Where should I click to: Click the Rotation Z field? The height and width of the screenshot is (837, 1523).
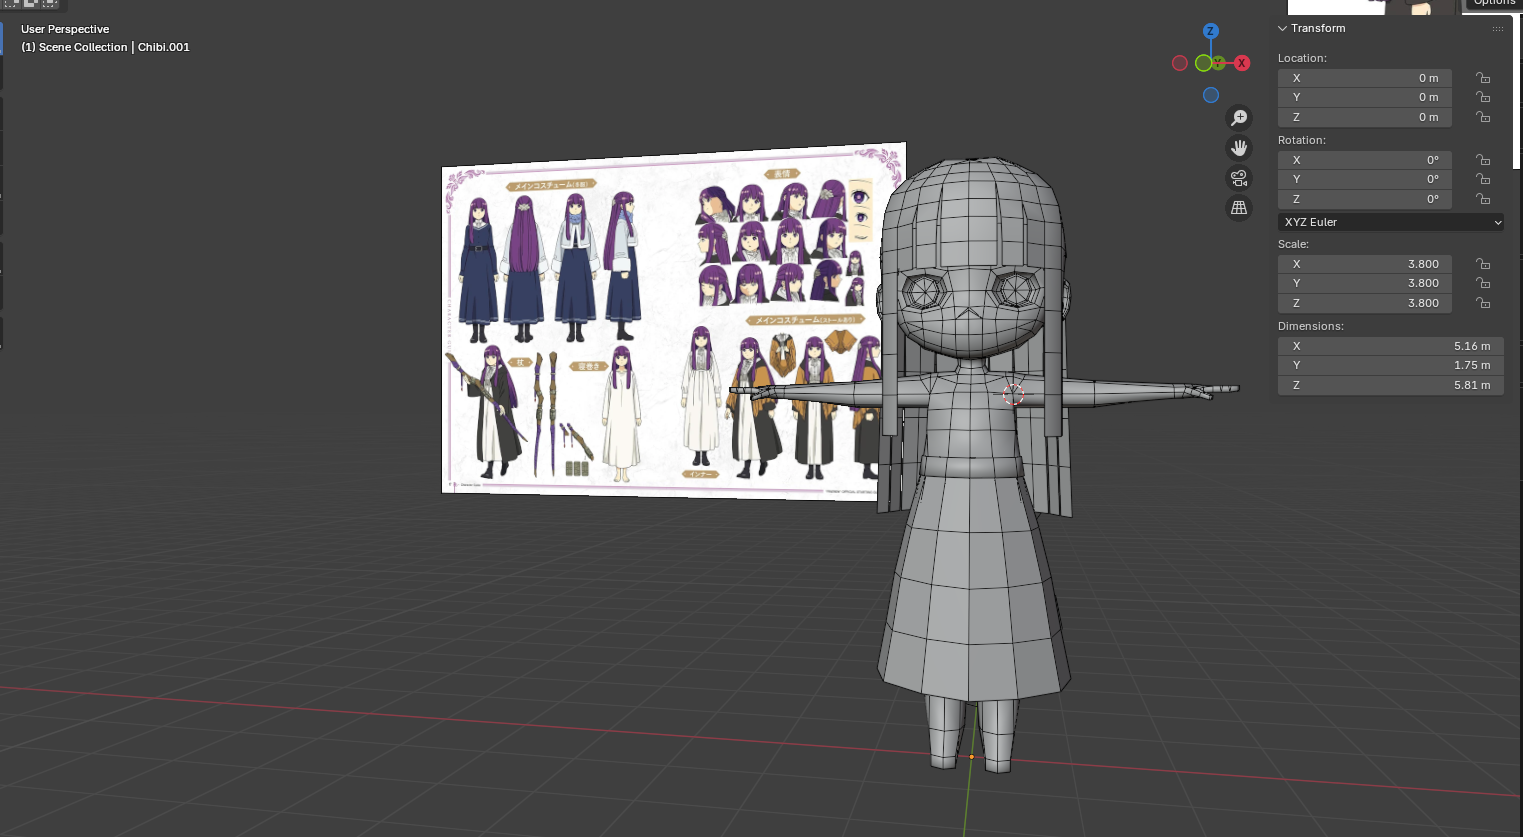(x=1364, y=199)
